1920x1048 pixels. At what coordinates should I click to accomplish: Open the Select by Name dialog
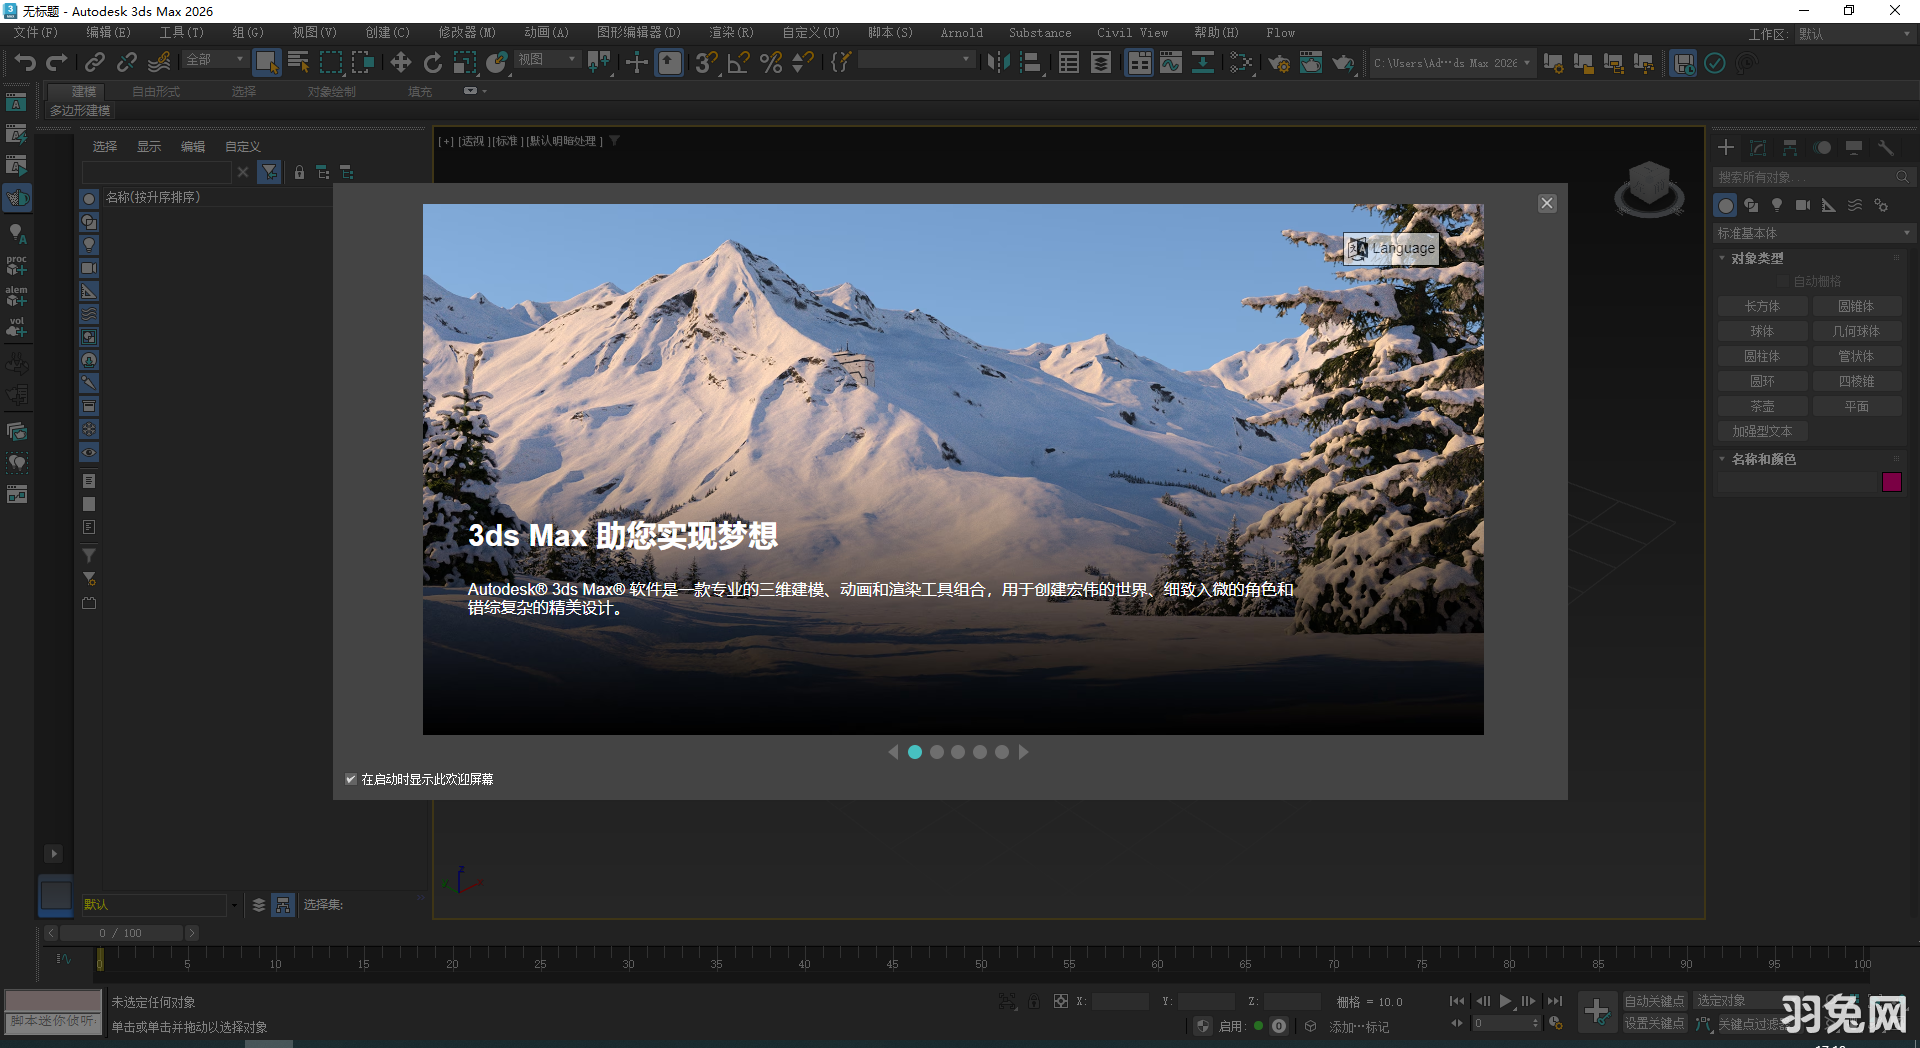click(x=297, y=62)
